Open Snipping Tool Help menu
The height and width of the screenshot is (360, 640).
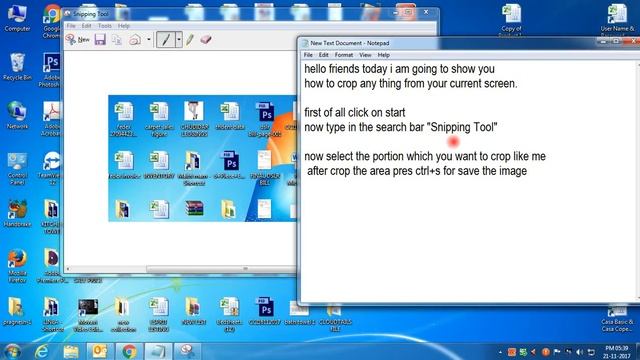tap(124, 26)
